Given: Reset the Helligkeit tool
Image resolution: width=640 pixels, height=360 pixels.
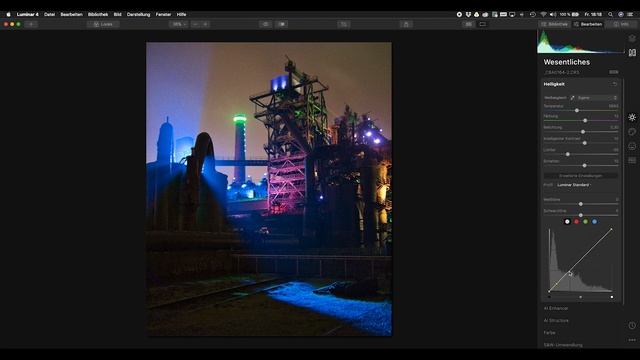Looking at the screenshot, I should (x=615, y=84).
